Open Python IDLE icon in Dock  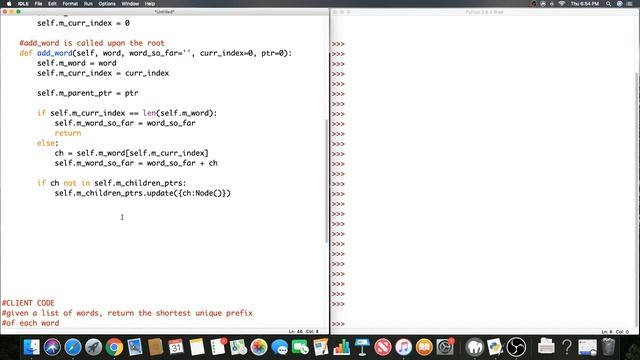coord(495,347)
